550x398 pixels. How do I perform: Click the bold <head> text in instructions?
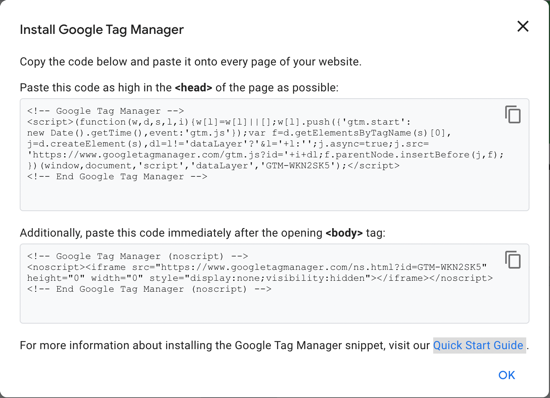(194, 87)
